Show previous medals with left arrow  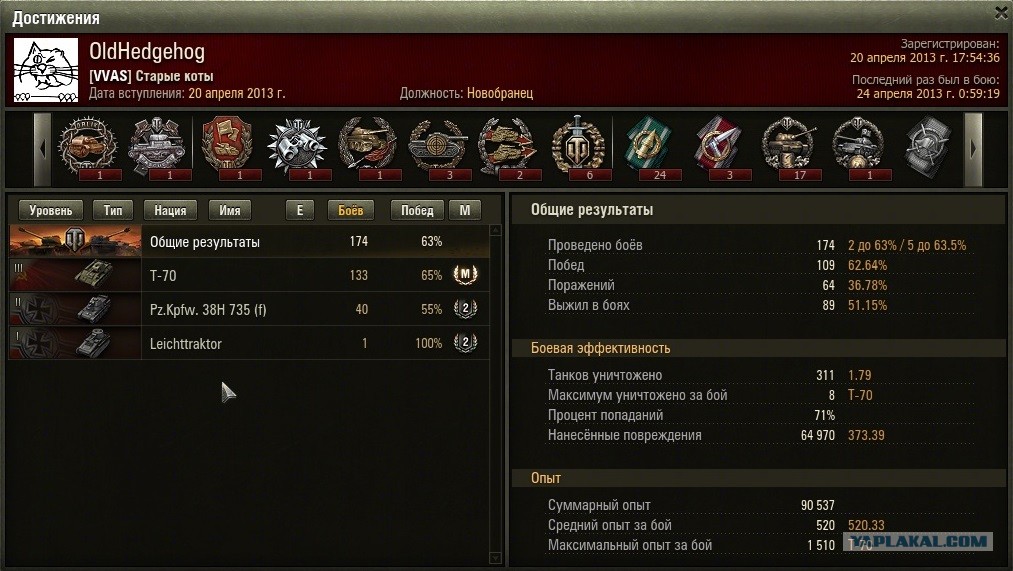[43, 149]
